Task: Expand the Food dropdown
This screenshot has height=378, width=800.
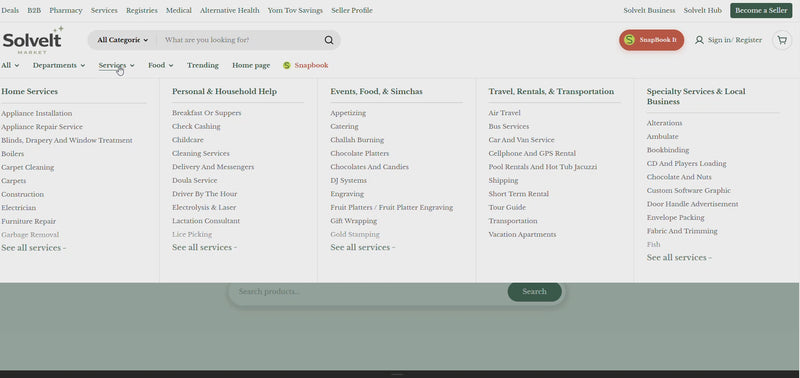Action: click(161, 65)
